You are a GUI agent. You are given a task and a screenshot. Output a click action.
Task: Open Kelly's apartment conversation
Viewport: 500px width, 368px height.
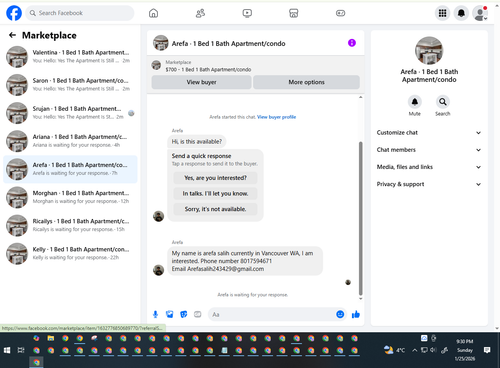coord(70,253)
